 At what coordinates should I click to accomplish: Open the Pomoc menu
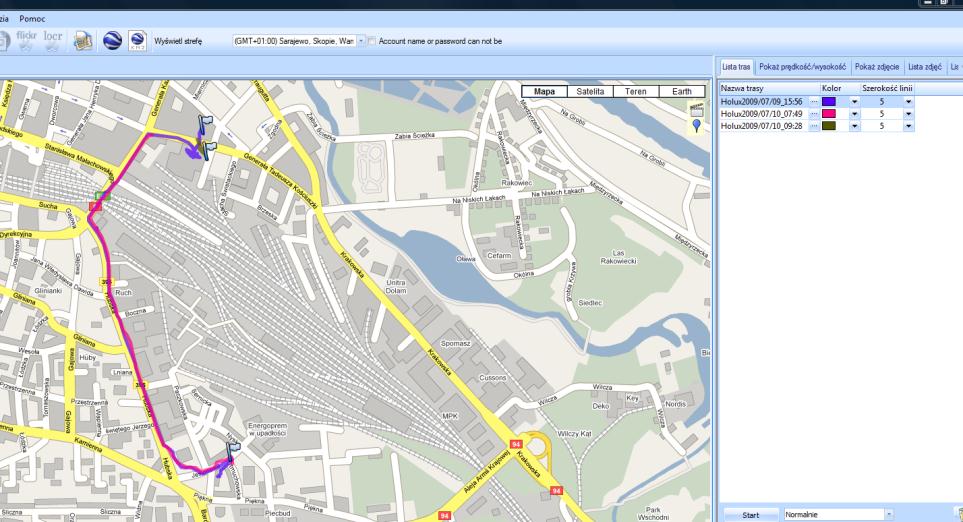pyautogui.click(x=32, y=18)
